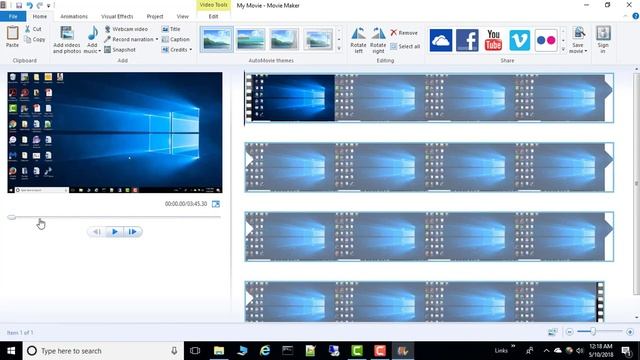Image resolution: width=640 pixels, height=360 pixels.
Task: Open the File menu
Action: pos(13,16)
